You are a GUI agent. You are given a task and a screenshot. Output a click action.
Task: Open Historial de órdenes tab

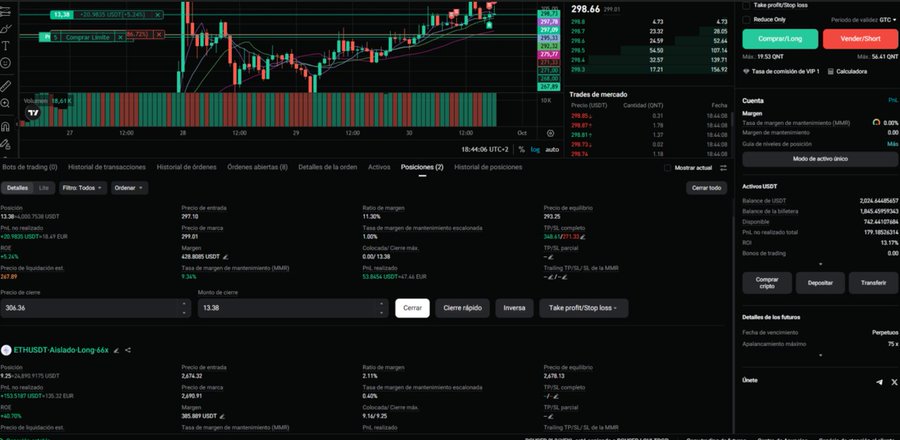coord(187,167)
